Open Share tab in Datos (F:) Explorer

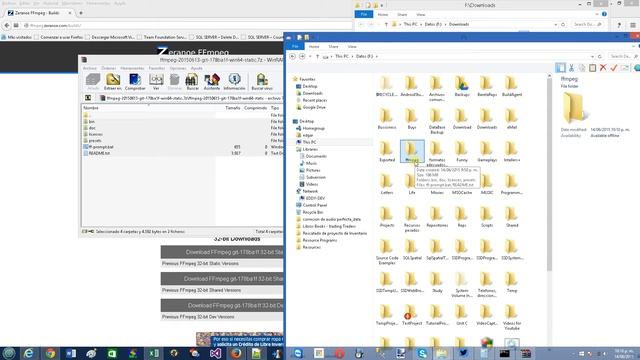tap(333, 47)
